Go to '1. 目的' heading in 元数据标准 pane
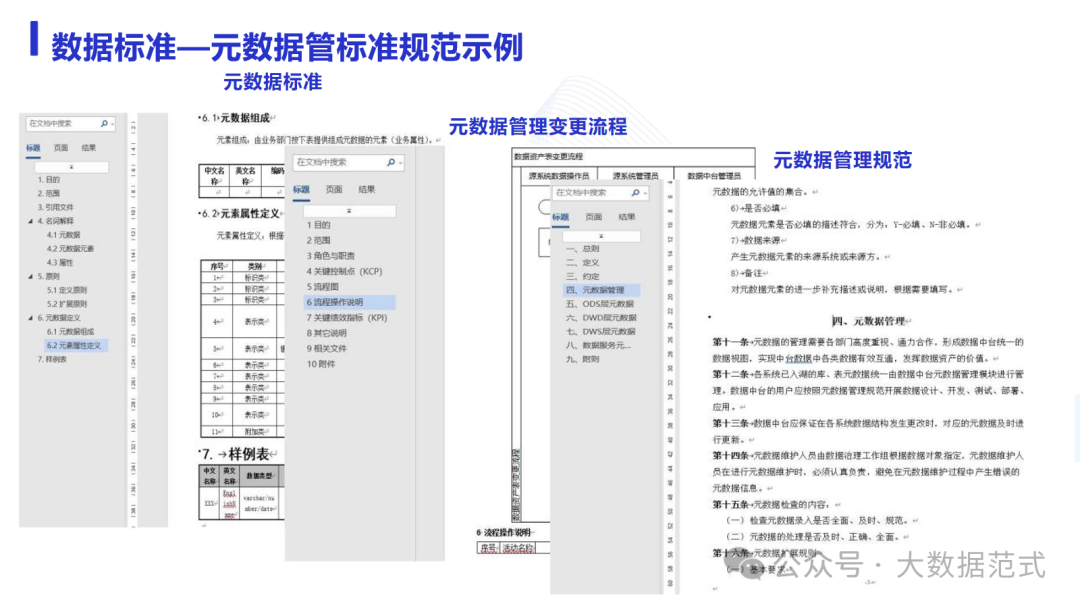This screenshot has width=1080, height=608. click(48, 180)
